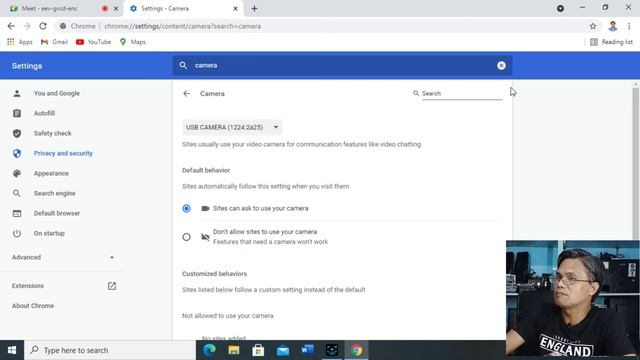Open Default browser section
This screenshot has height=360, width=640.
click(x=57, y=213)
